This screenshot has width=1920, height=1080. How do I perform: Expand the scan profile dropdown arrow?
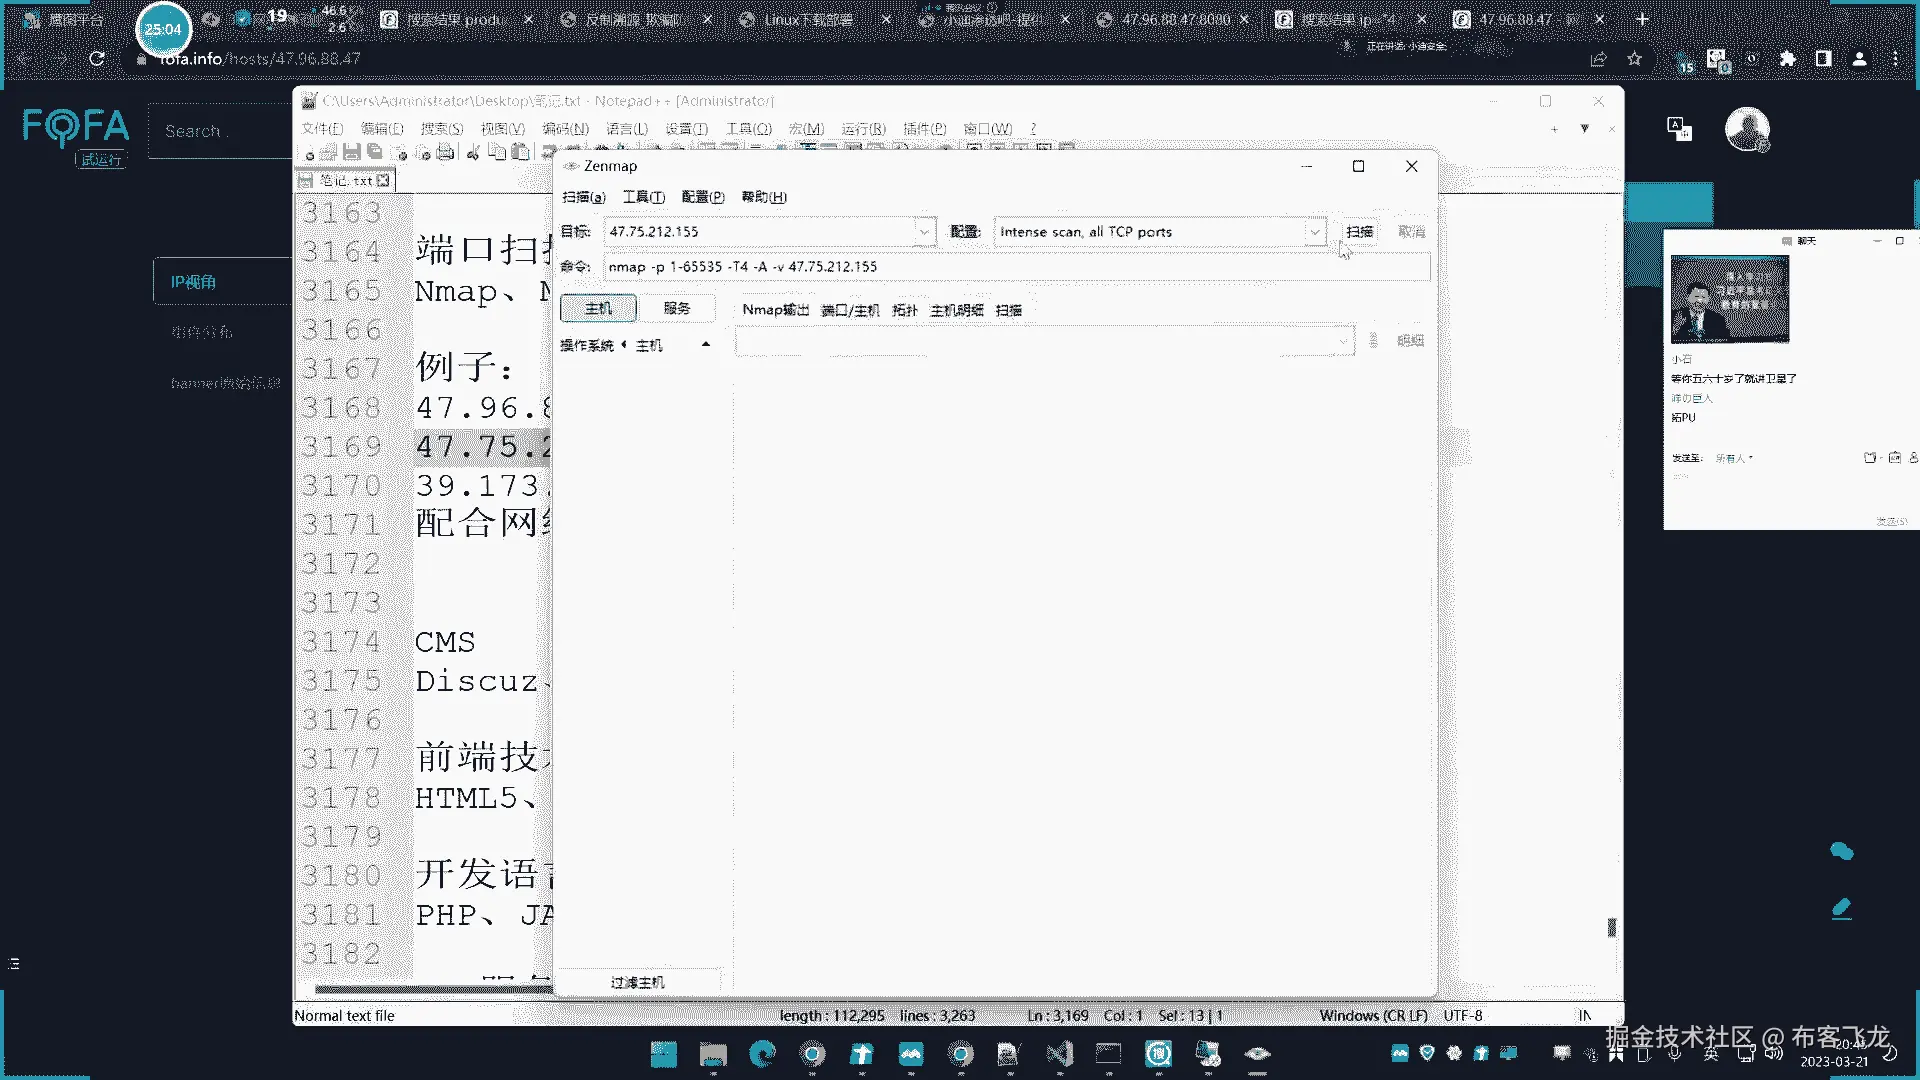tap(1314, 232)
